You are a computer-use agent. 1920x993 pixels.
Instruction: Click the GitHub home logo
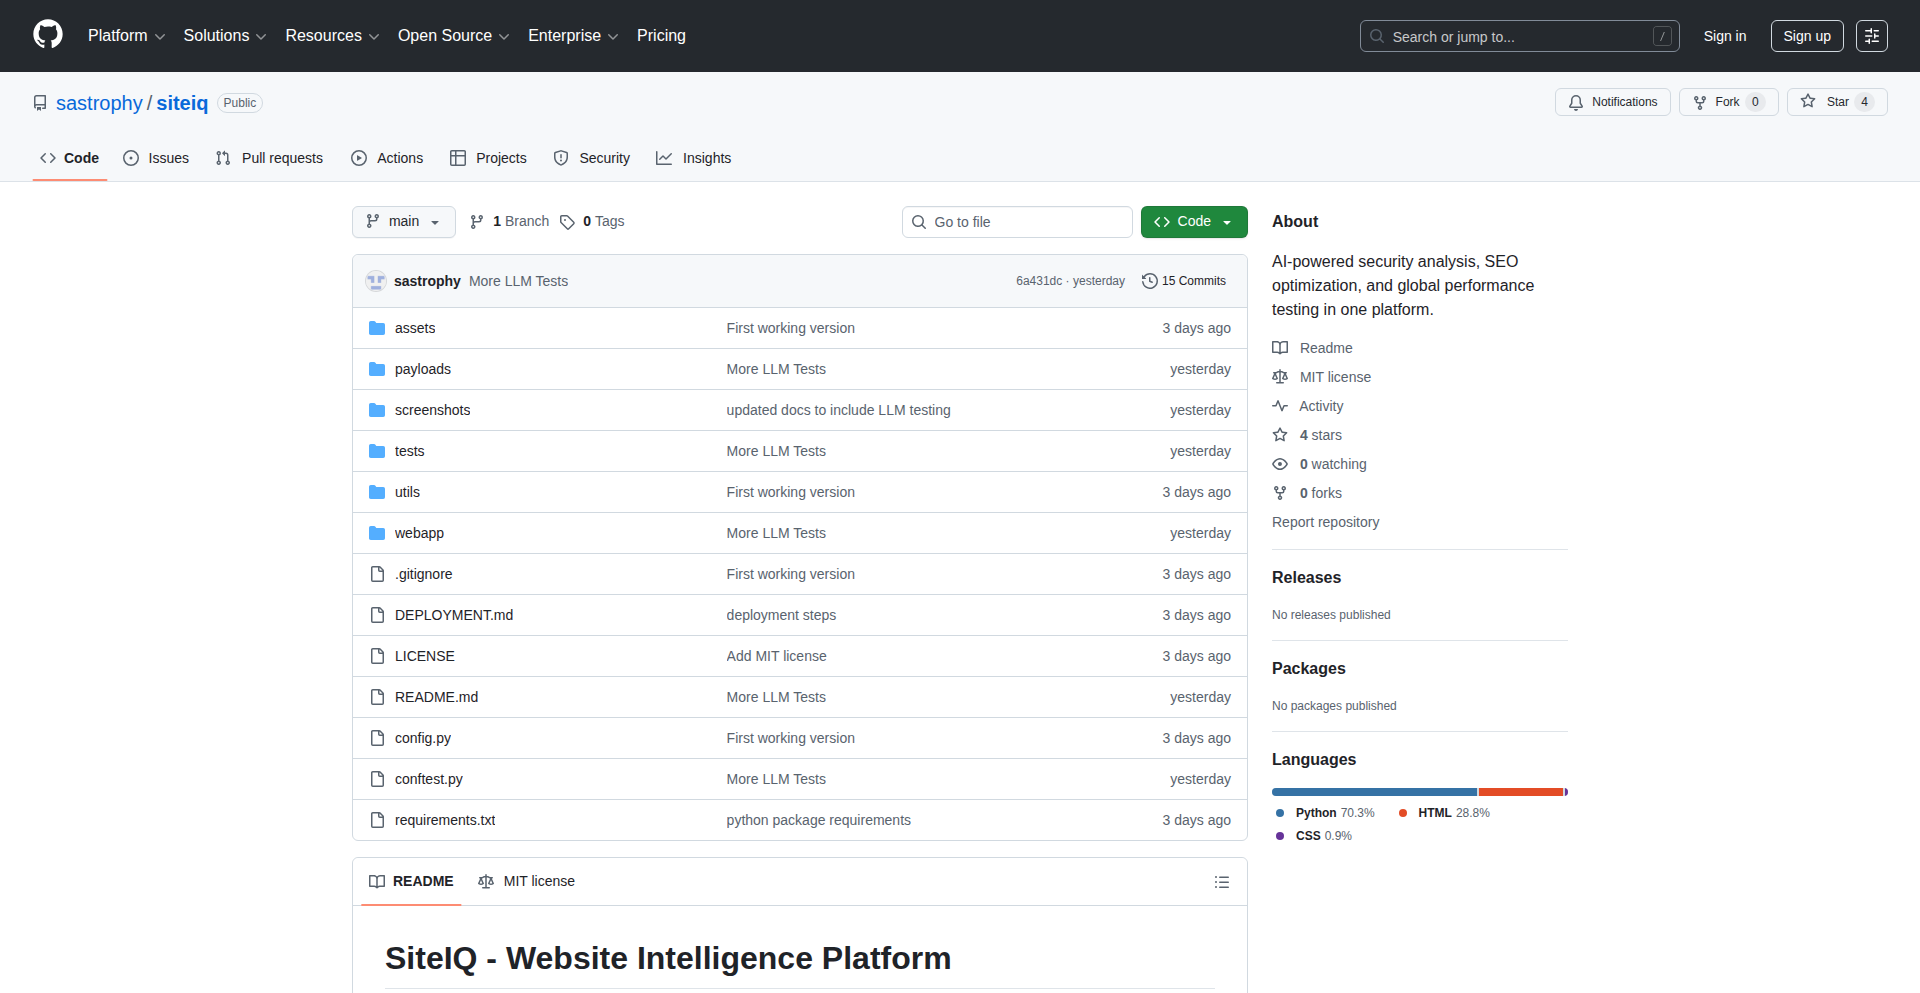(46, 35)
